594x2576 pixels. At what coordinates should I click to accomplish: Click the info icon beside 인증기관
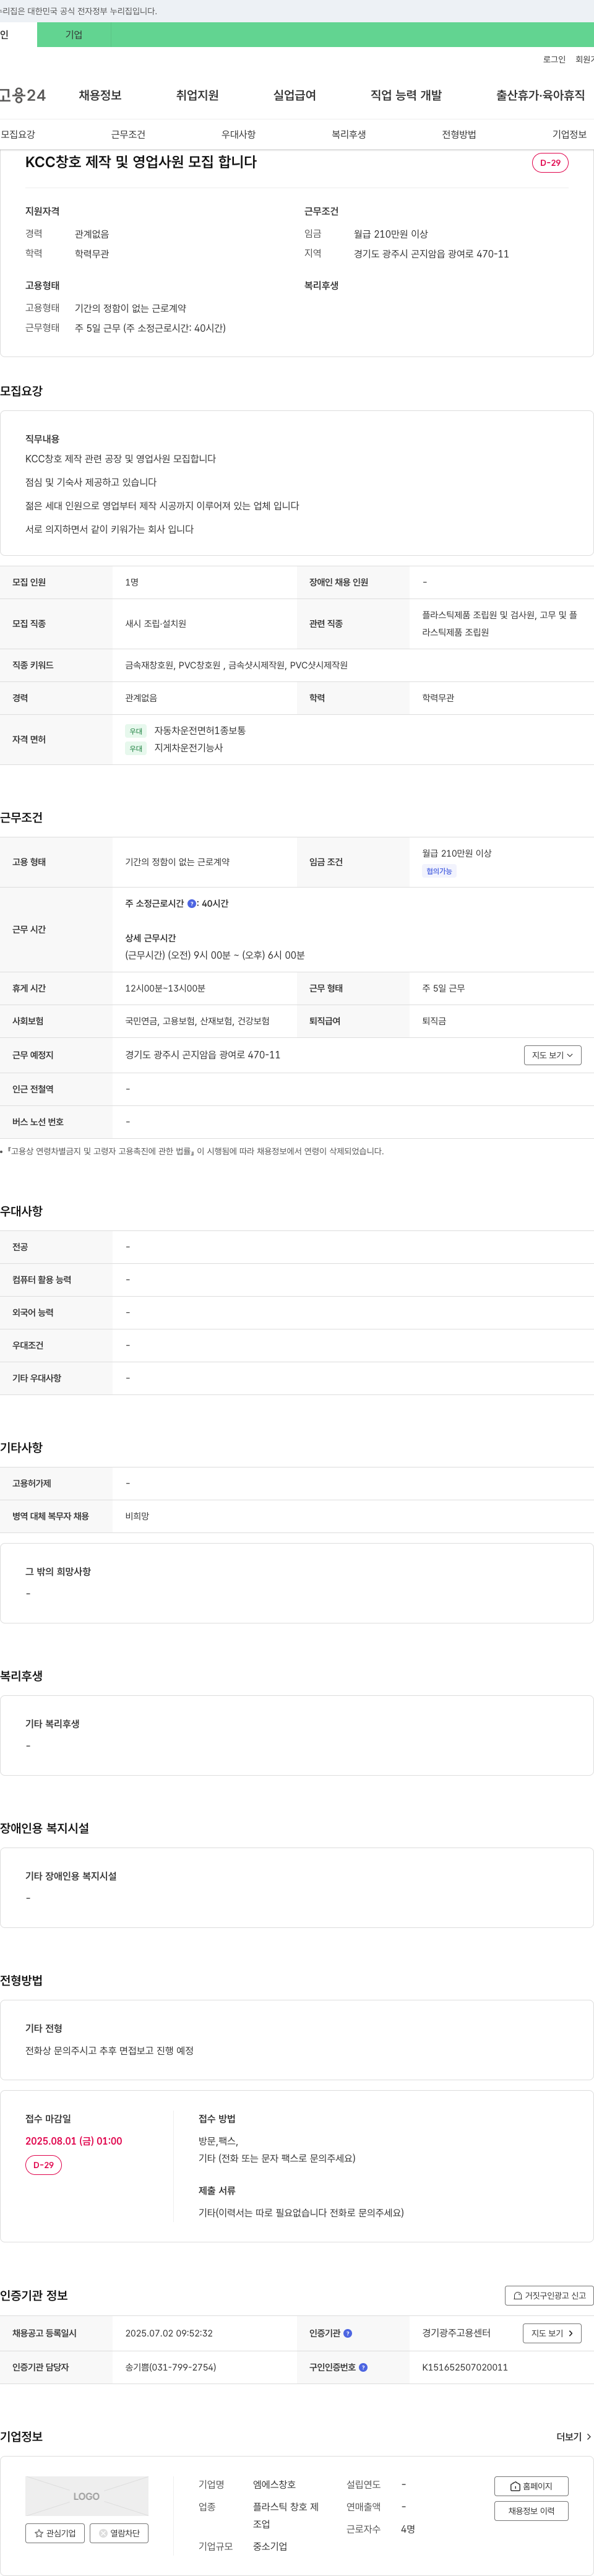(x=348, y=2333)
